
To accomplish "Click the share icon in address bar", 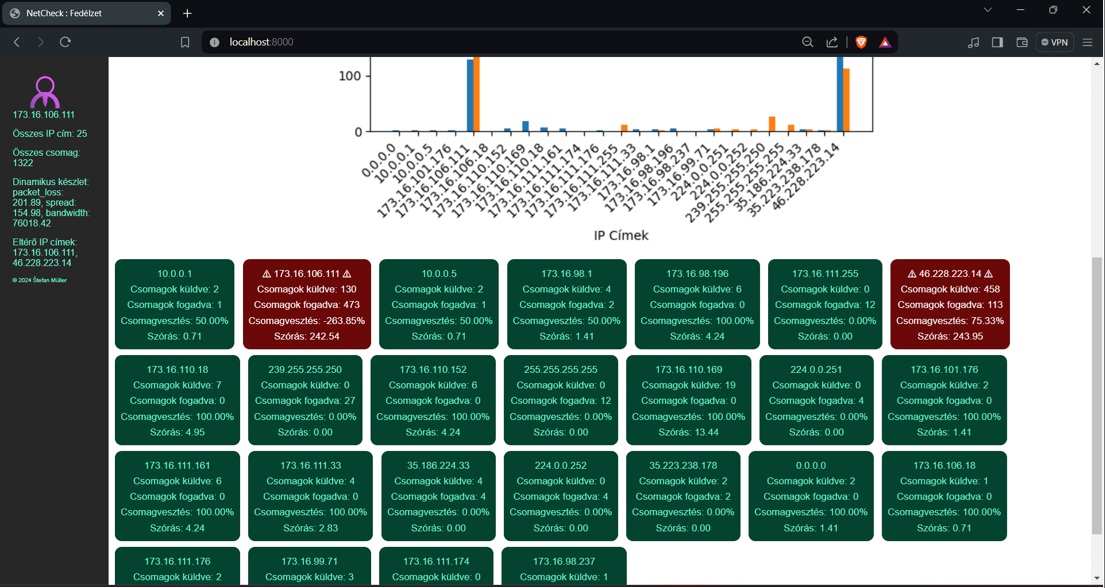I will click(832, 42).
